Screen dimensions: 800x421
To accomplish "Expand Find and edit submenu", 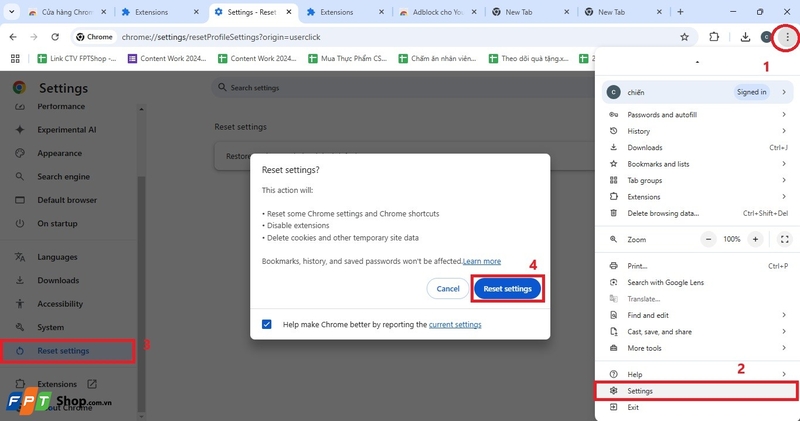I will point(697,315).
